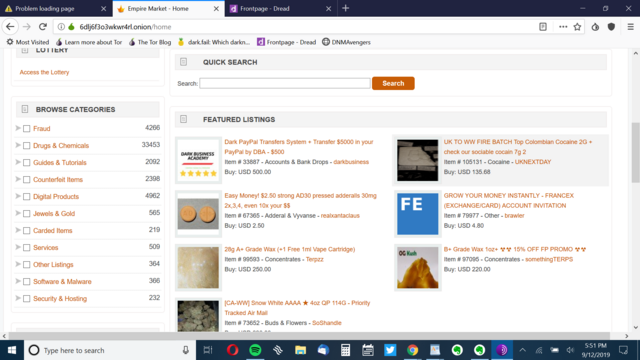The width and height of the screenshot is (640, 360).
Task: Click the horizontal scrollbar at page bottom
Action: click(309, 336)
